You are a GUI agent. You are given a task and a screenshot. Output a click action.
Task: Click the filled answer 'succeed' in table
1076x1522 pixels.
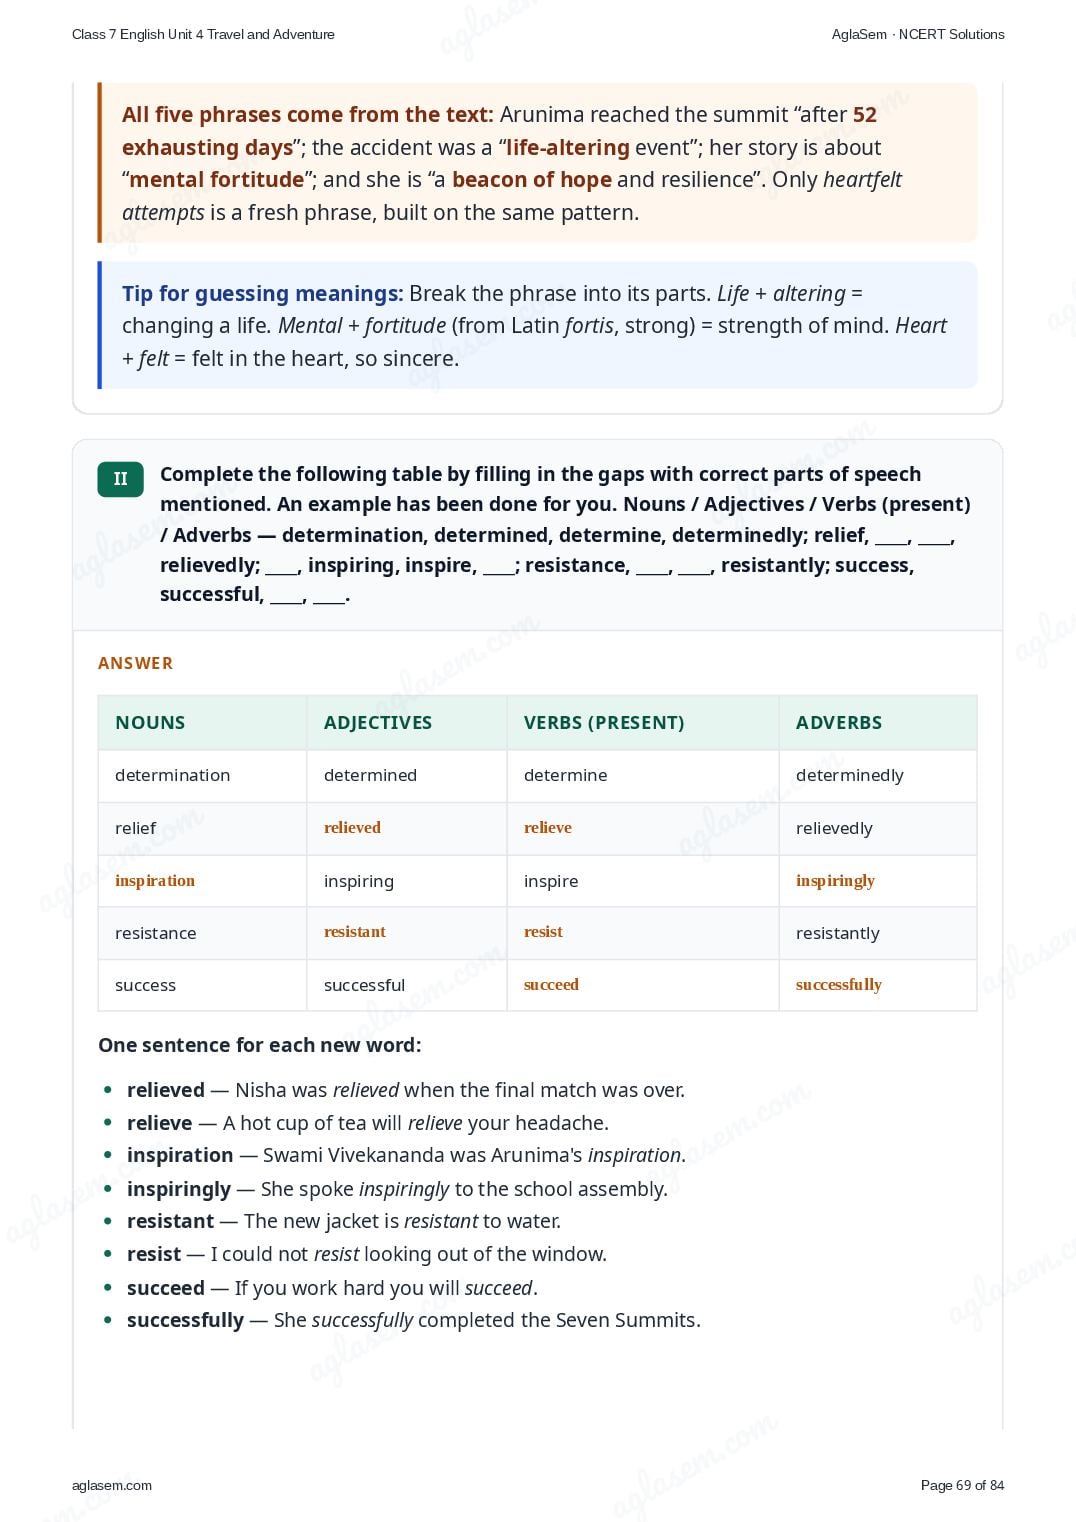[551, 984]
